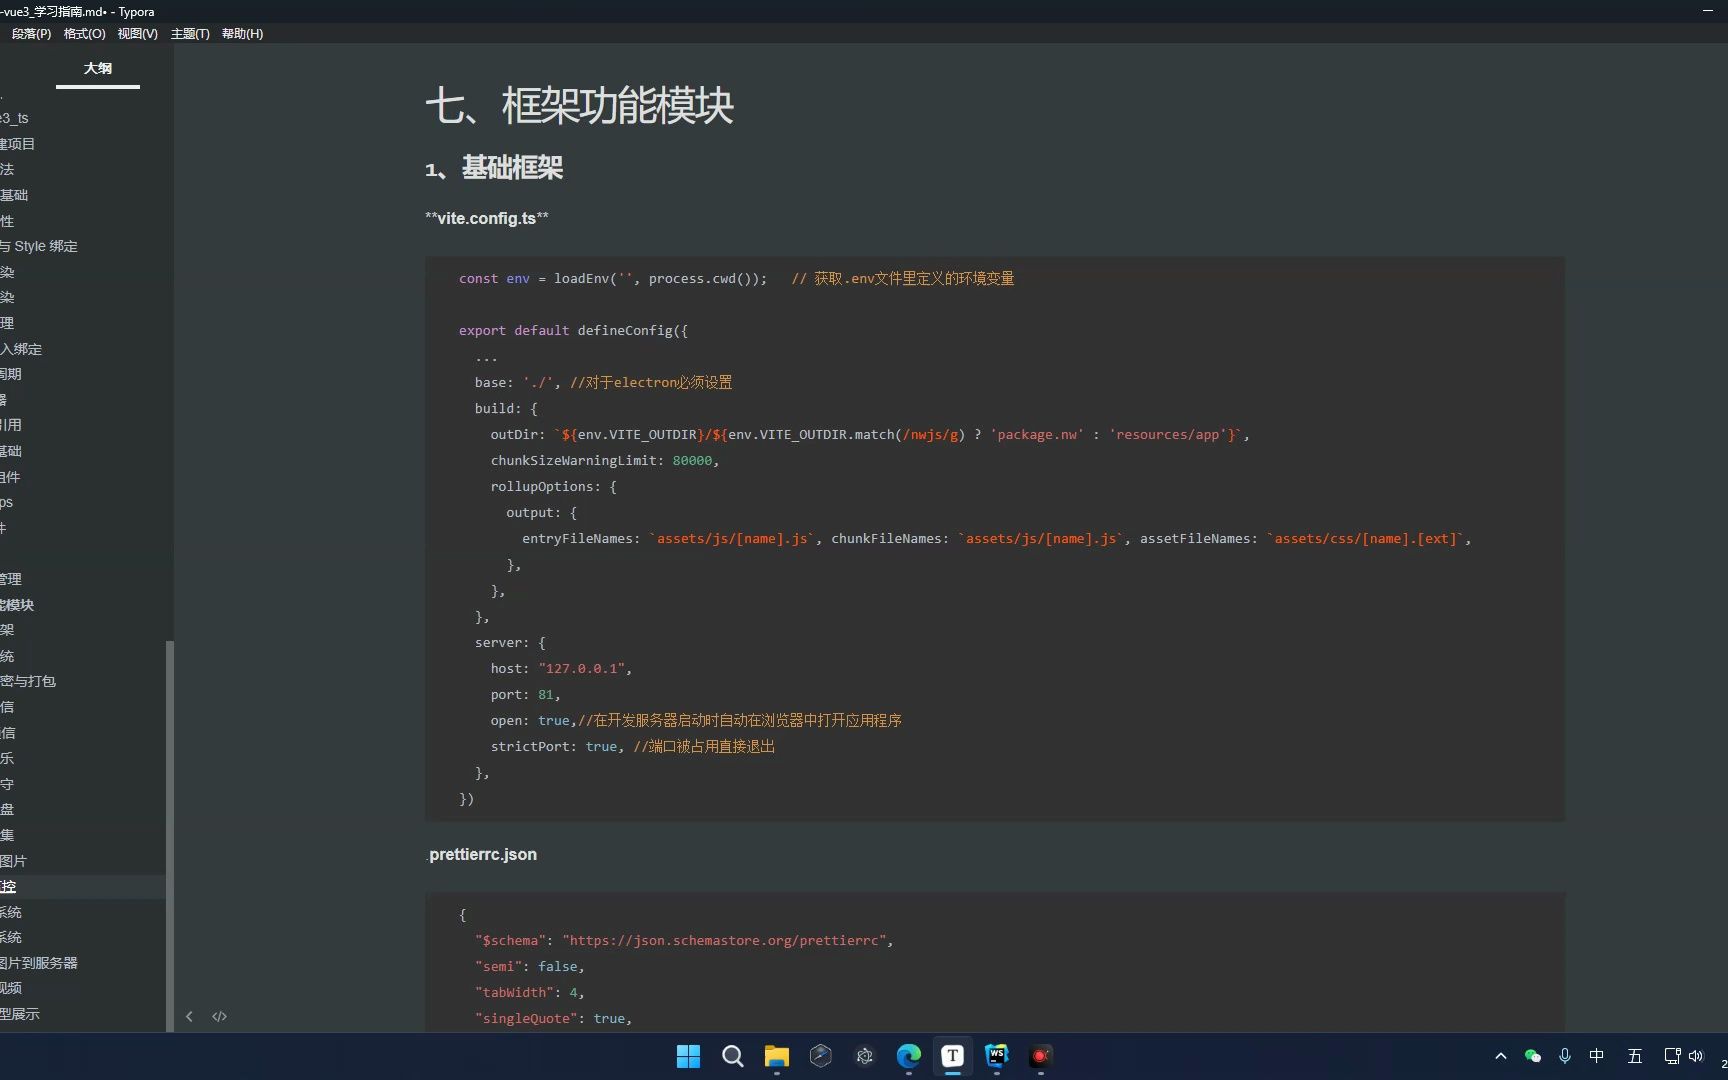Image resolution: width=1728 pixels, height=1080 pixels.
Task: Open the 段落(P) menu
Action: 30,33
